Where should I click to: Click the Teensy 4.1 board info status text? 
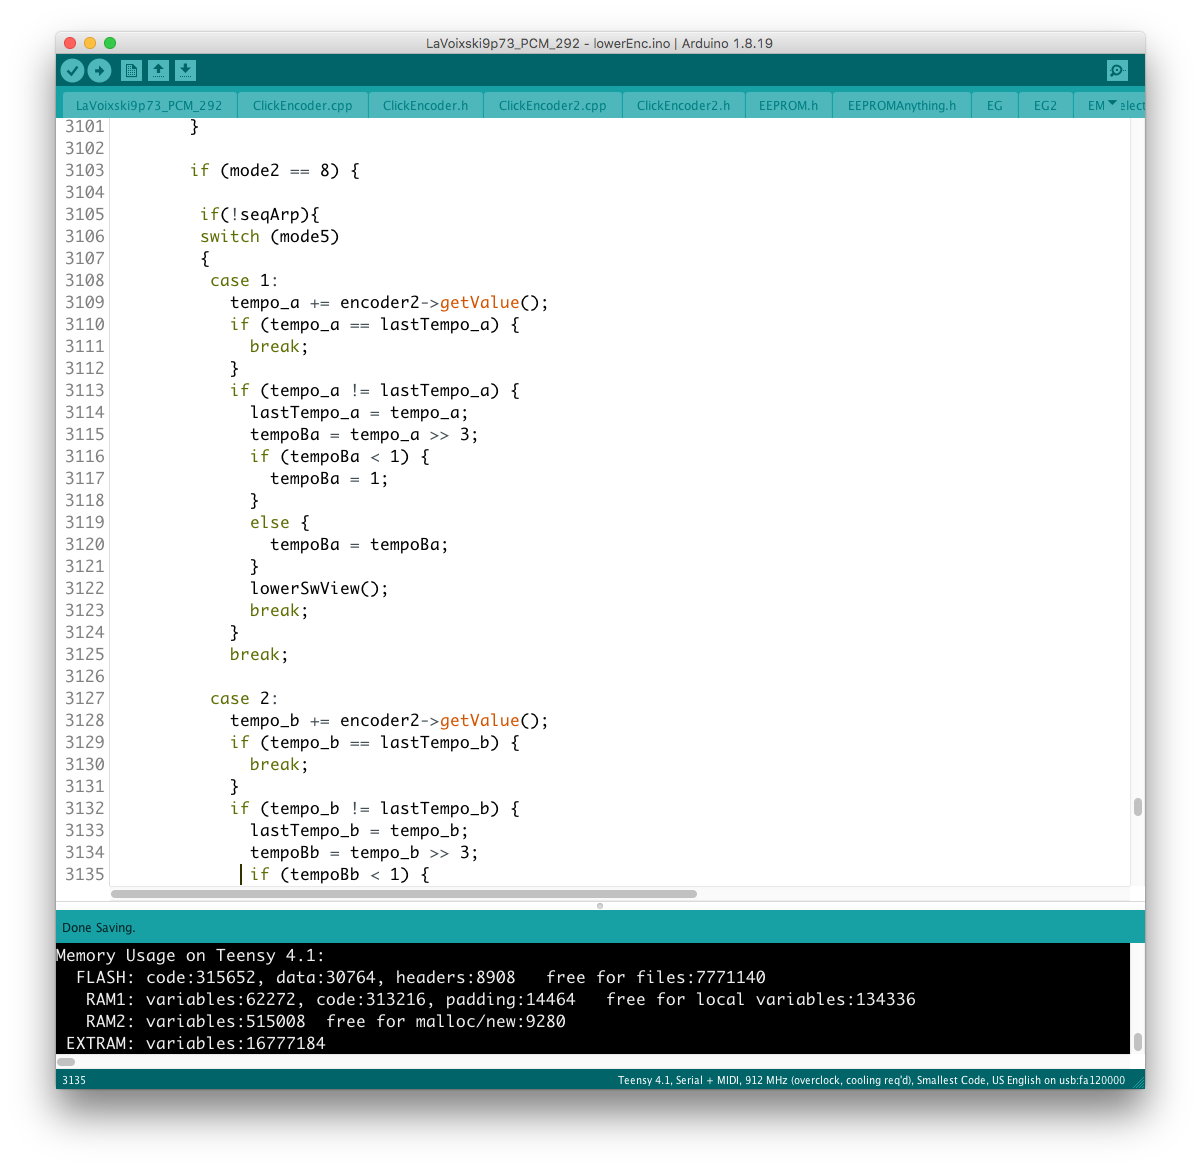tap(870, 1080)
